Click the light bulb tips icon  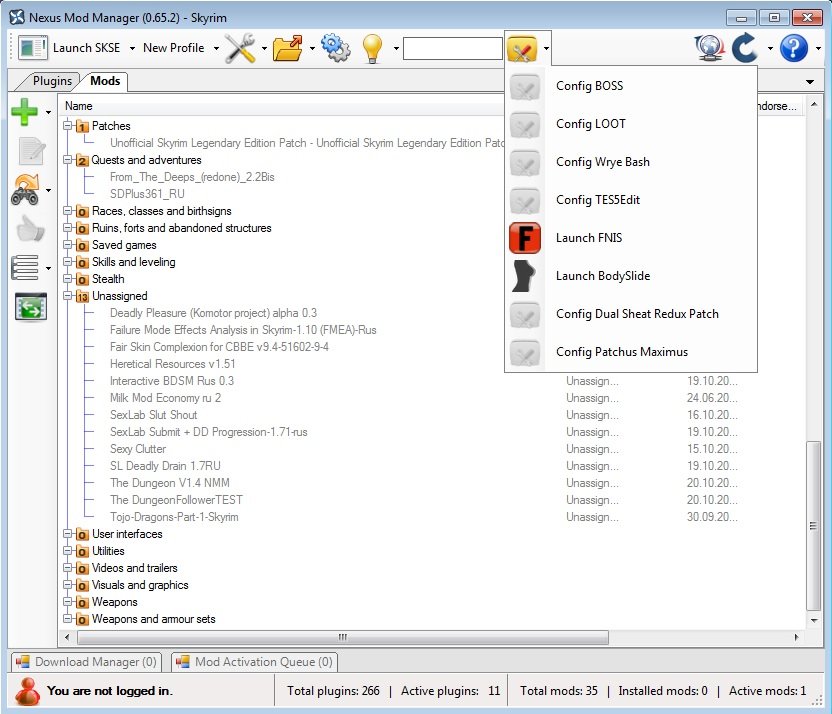coord(373,48)
